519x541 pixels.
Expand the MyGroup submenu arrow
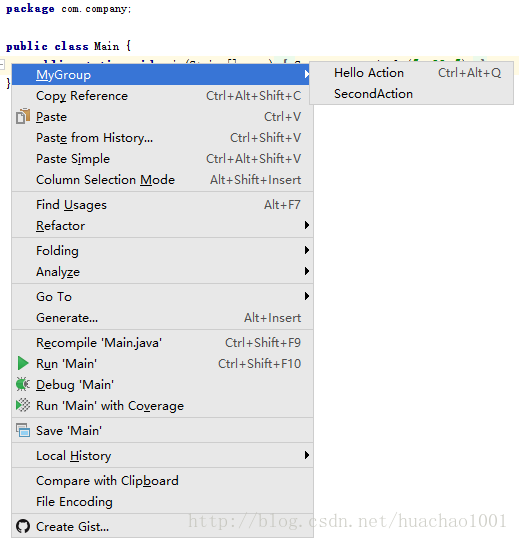[306, 74]
